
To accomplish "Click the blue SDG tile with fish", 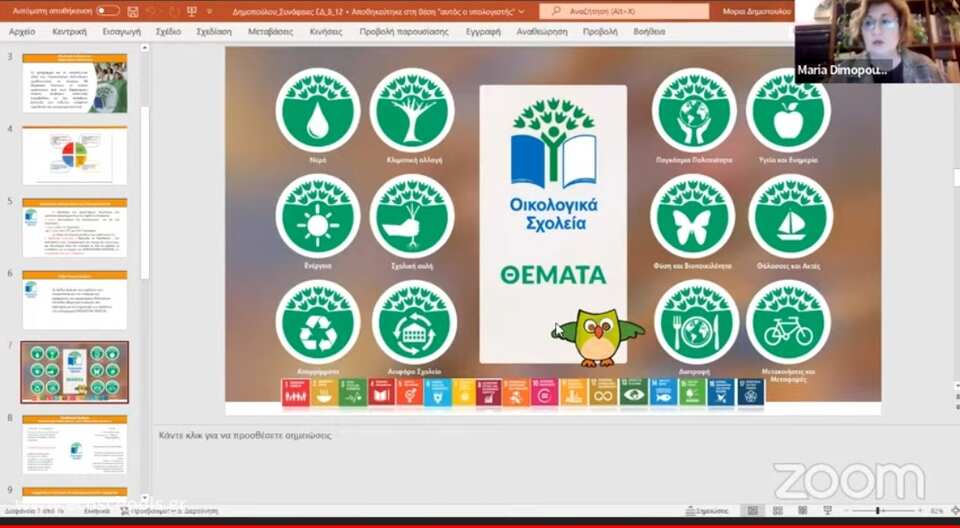I will [x=663, y=392].
